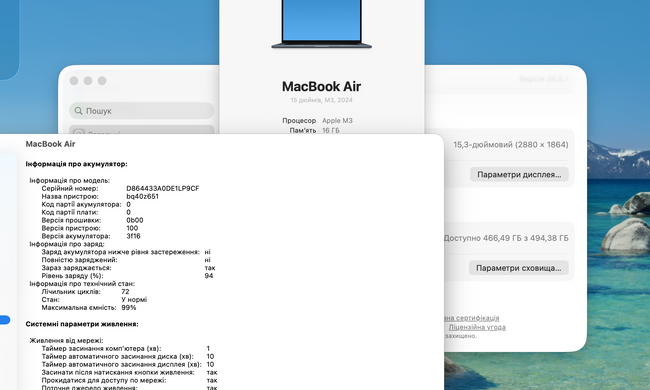This screenshot has width=650, height=390.
Task: Select charge level value 94
Action: 209,276
